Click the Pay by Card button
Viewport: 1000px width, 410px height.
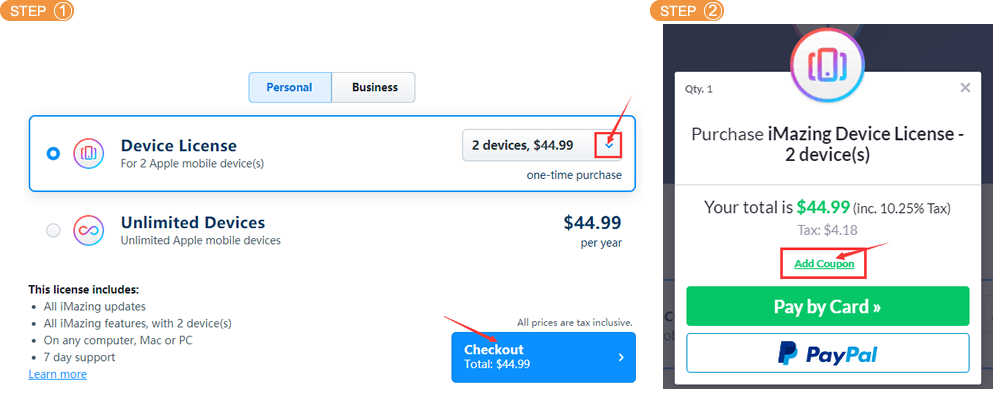tap(827, 307)
